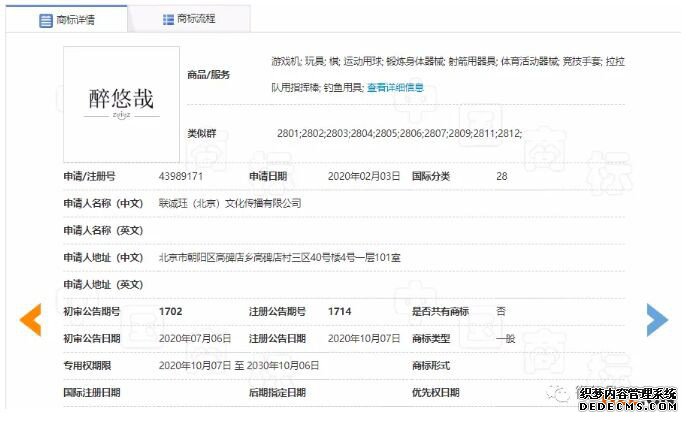Select the 申请人地址（英文） label

(x=104, y=284)
